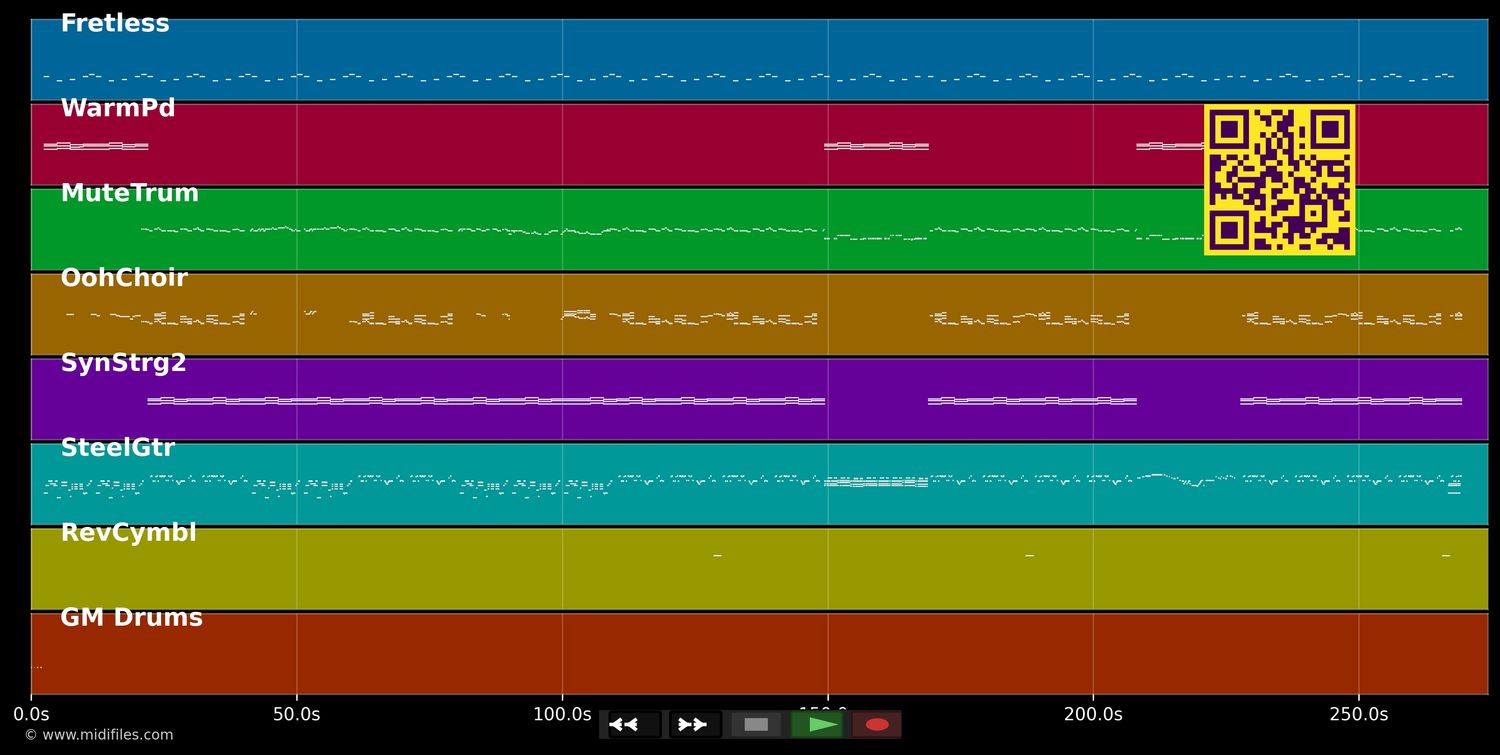Screen dimensions: 1500x755
Task: Select the MuteTrum track label
Action: pos(130,194)
